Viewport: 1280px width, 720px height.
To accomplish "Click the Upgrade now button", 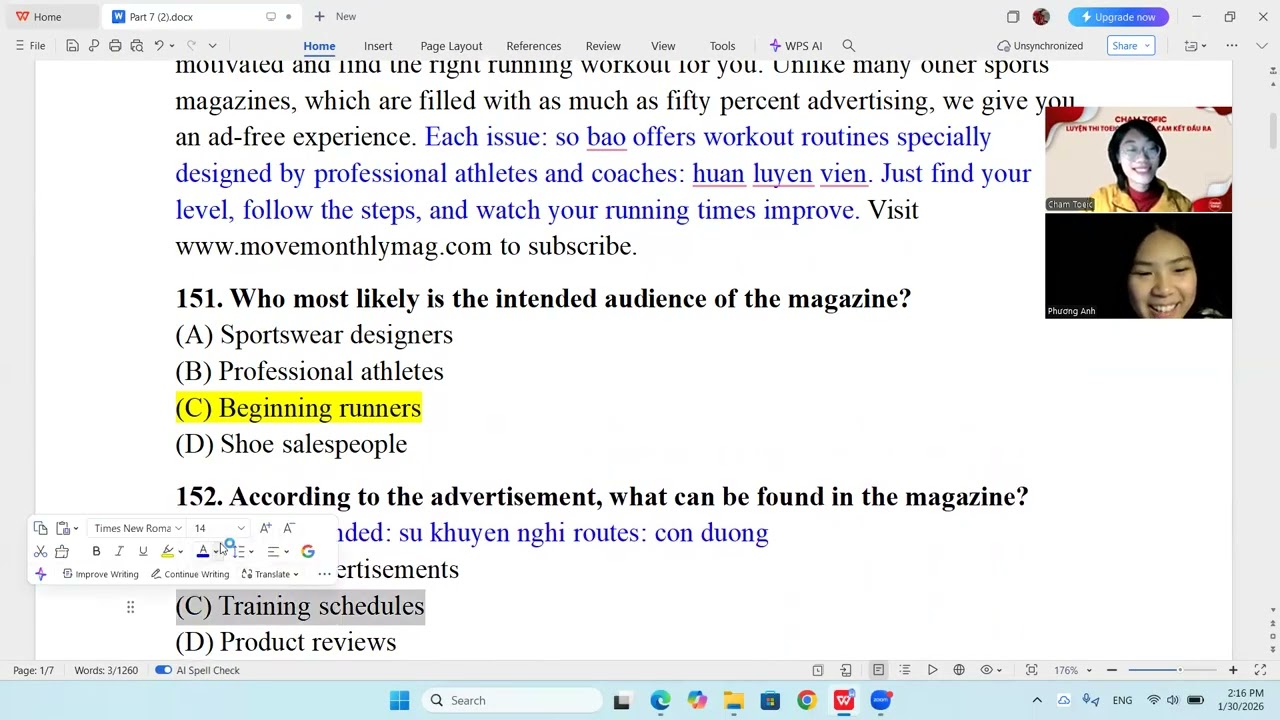I will pyautogui.click(x=1118, y=17).
